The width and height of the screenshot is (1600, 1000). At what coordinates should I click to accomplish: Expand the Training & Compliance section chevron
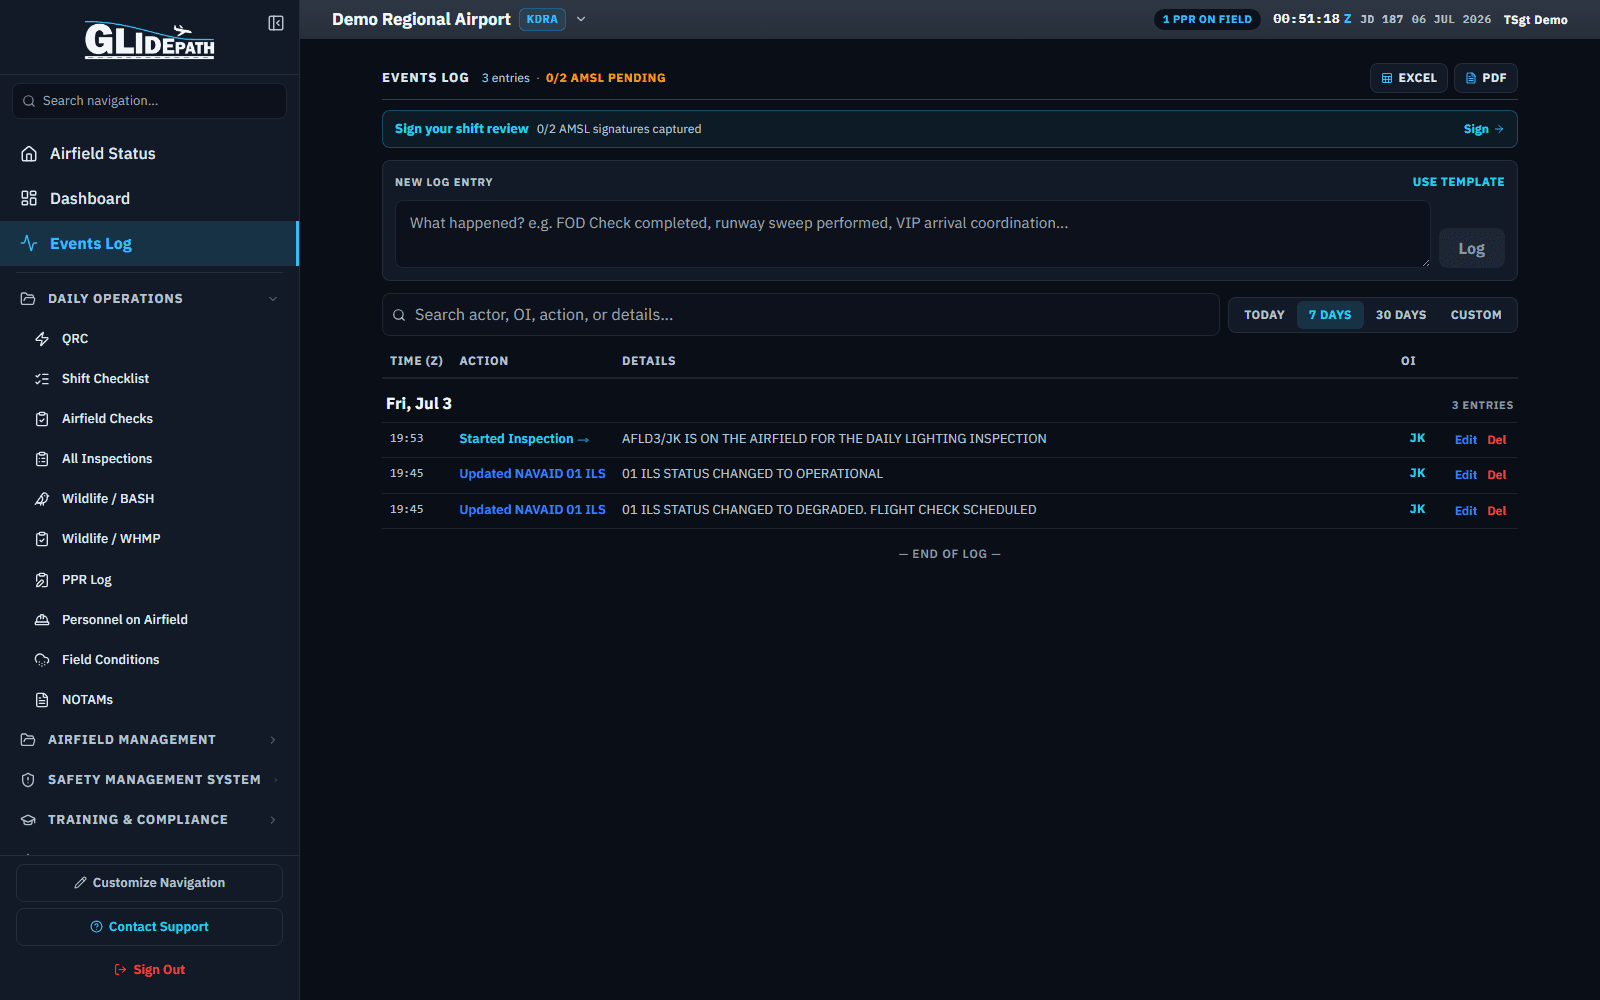coord(273,820)
